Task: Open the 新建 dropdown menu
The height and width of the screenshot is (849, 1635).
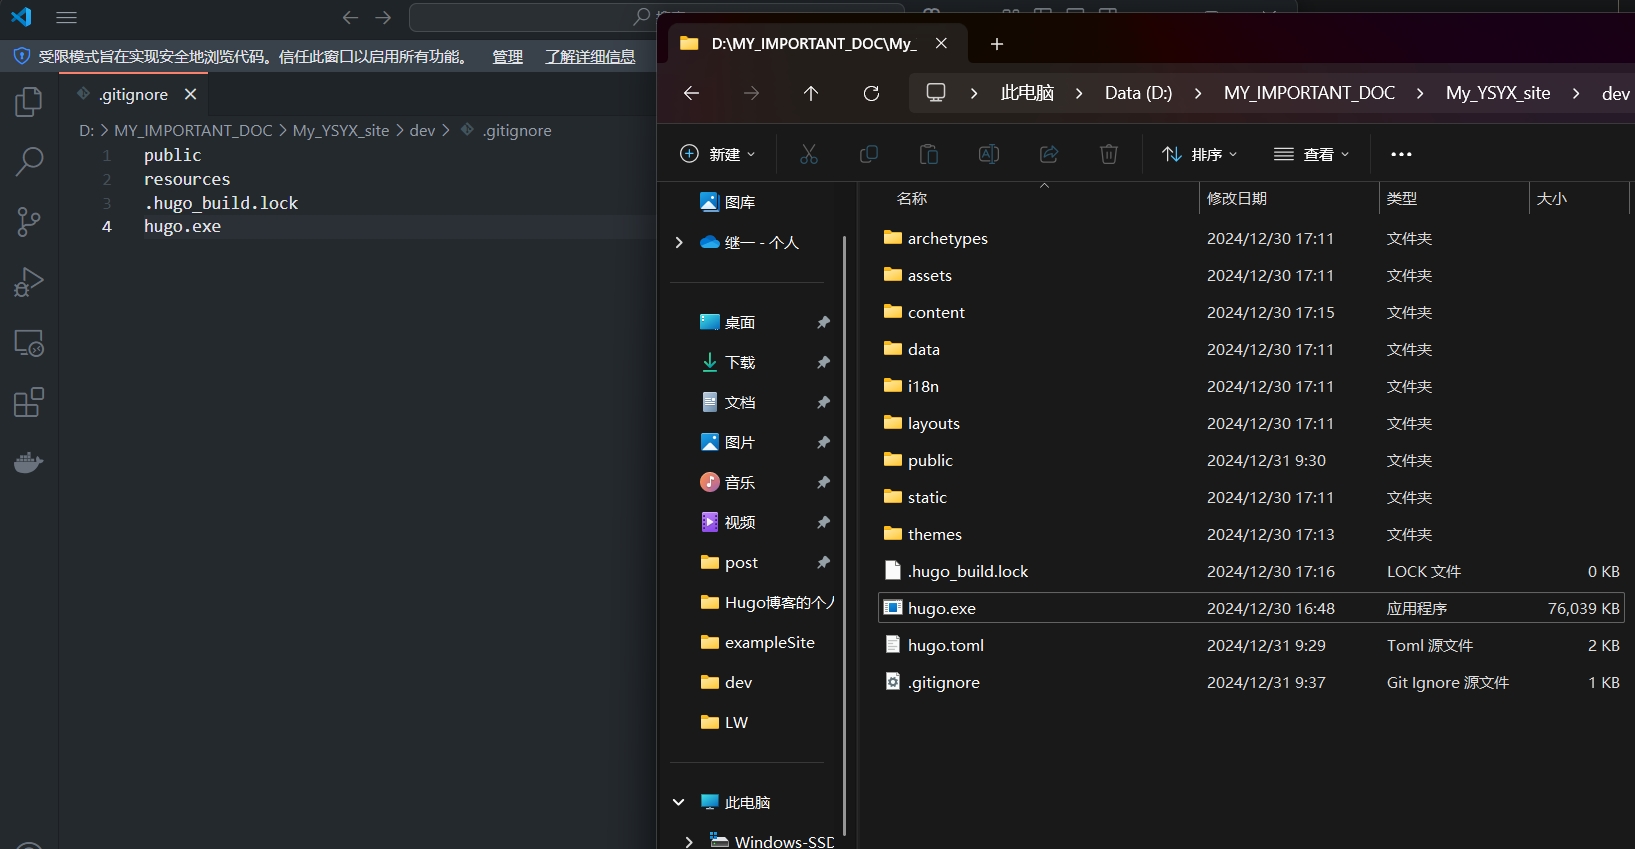Action: [718, 154]
